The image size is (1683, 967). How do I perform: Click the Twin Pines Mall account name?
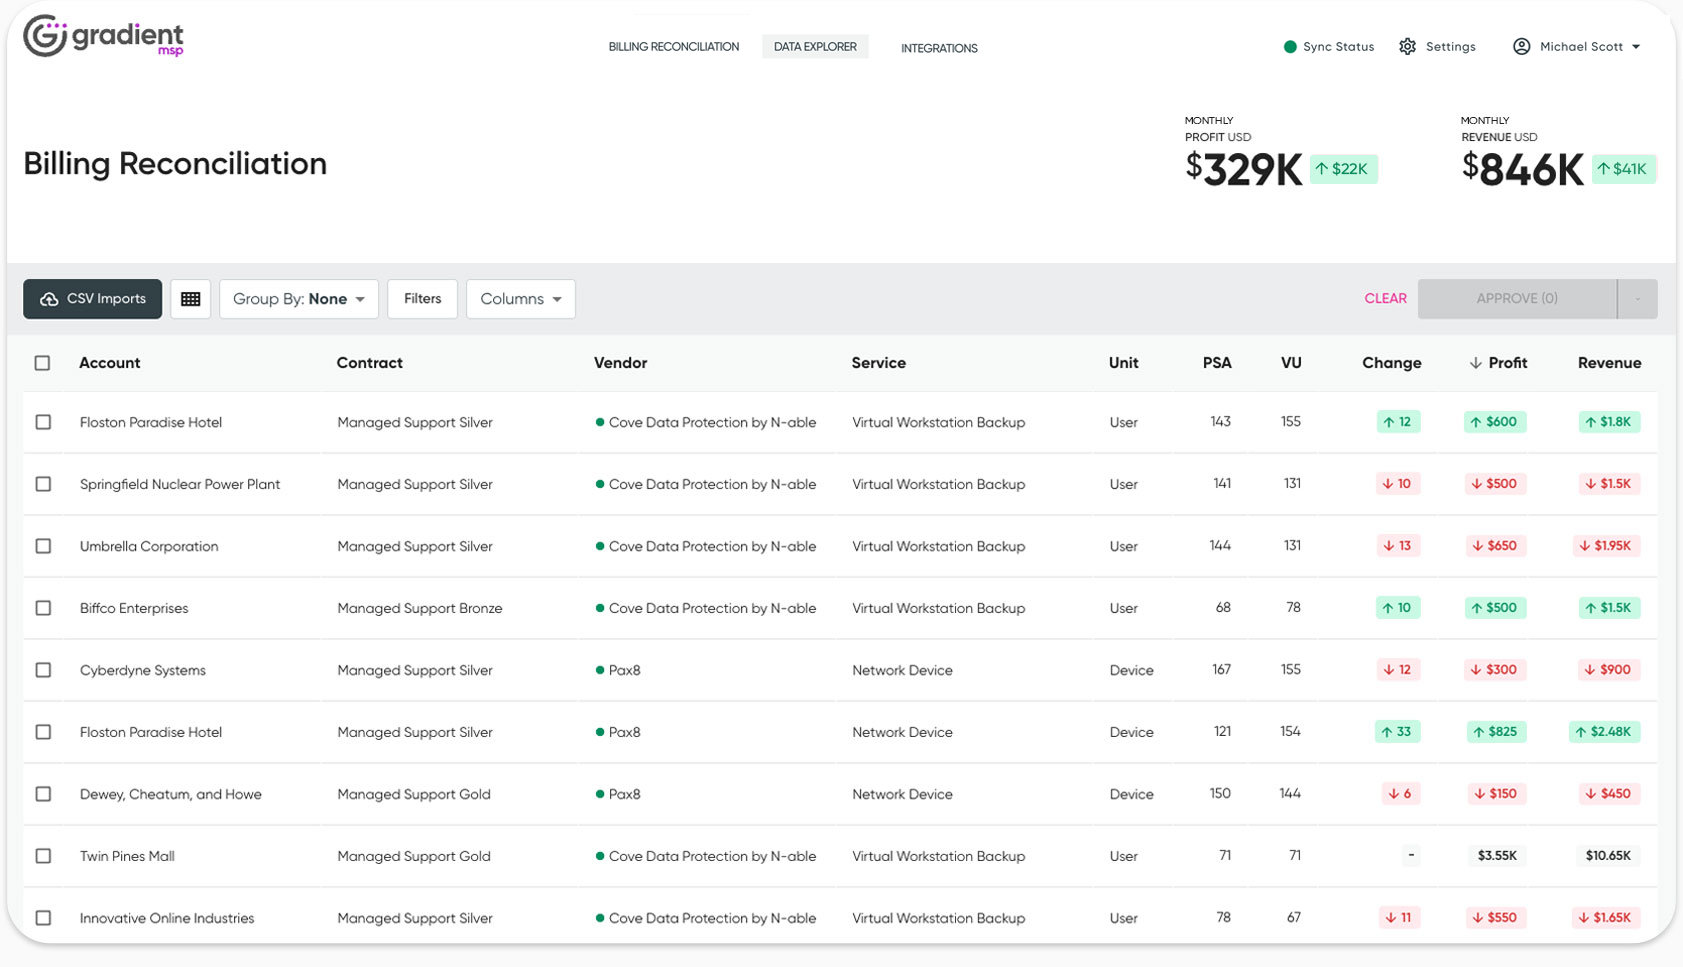coord(127,856)
